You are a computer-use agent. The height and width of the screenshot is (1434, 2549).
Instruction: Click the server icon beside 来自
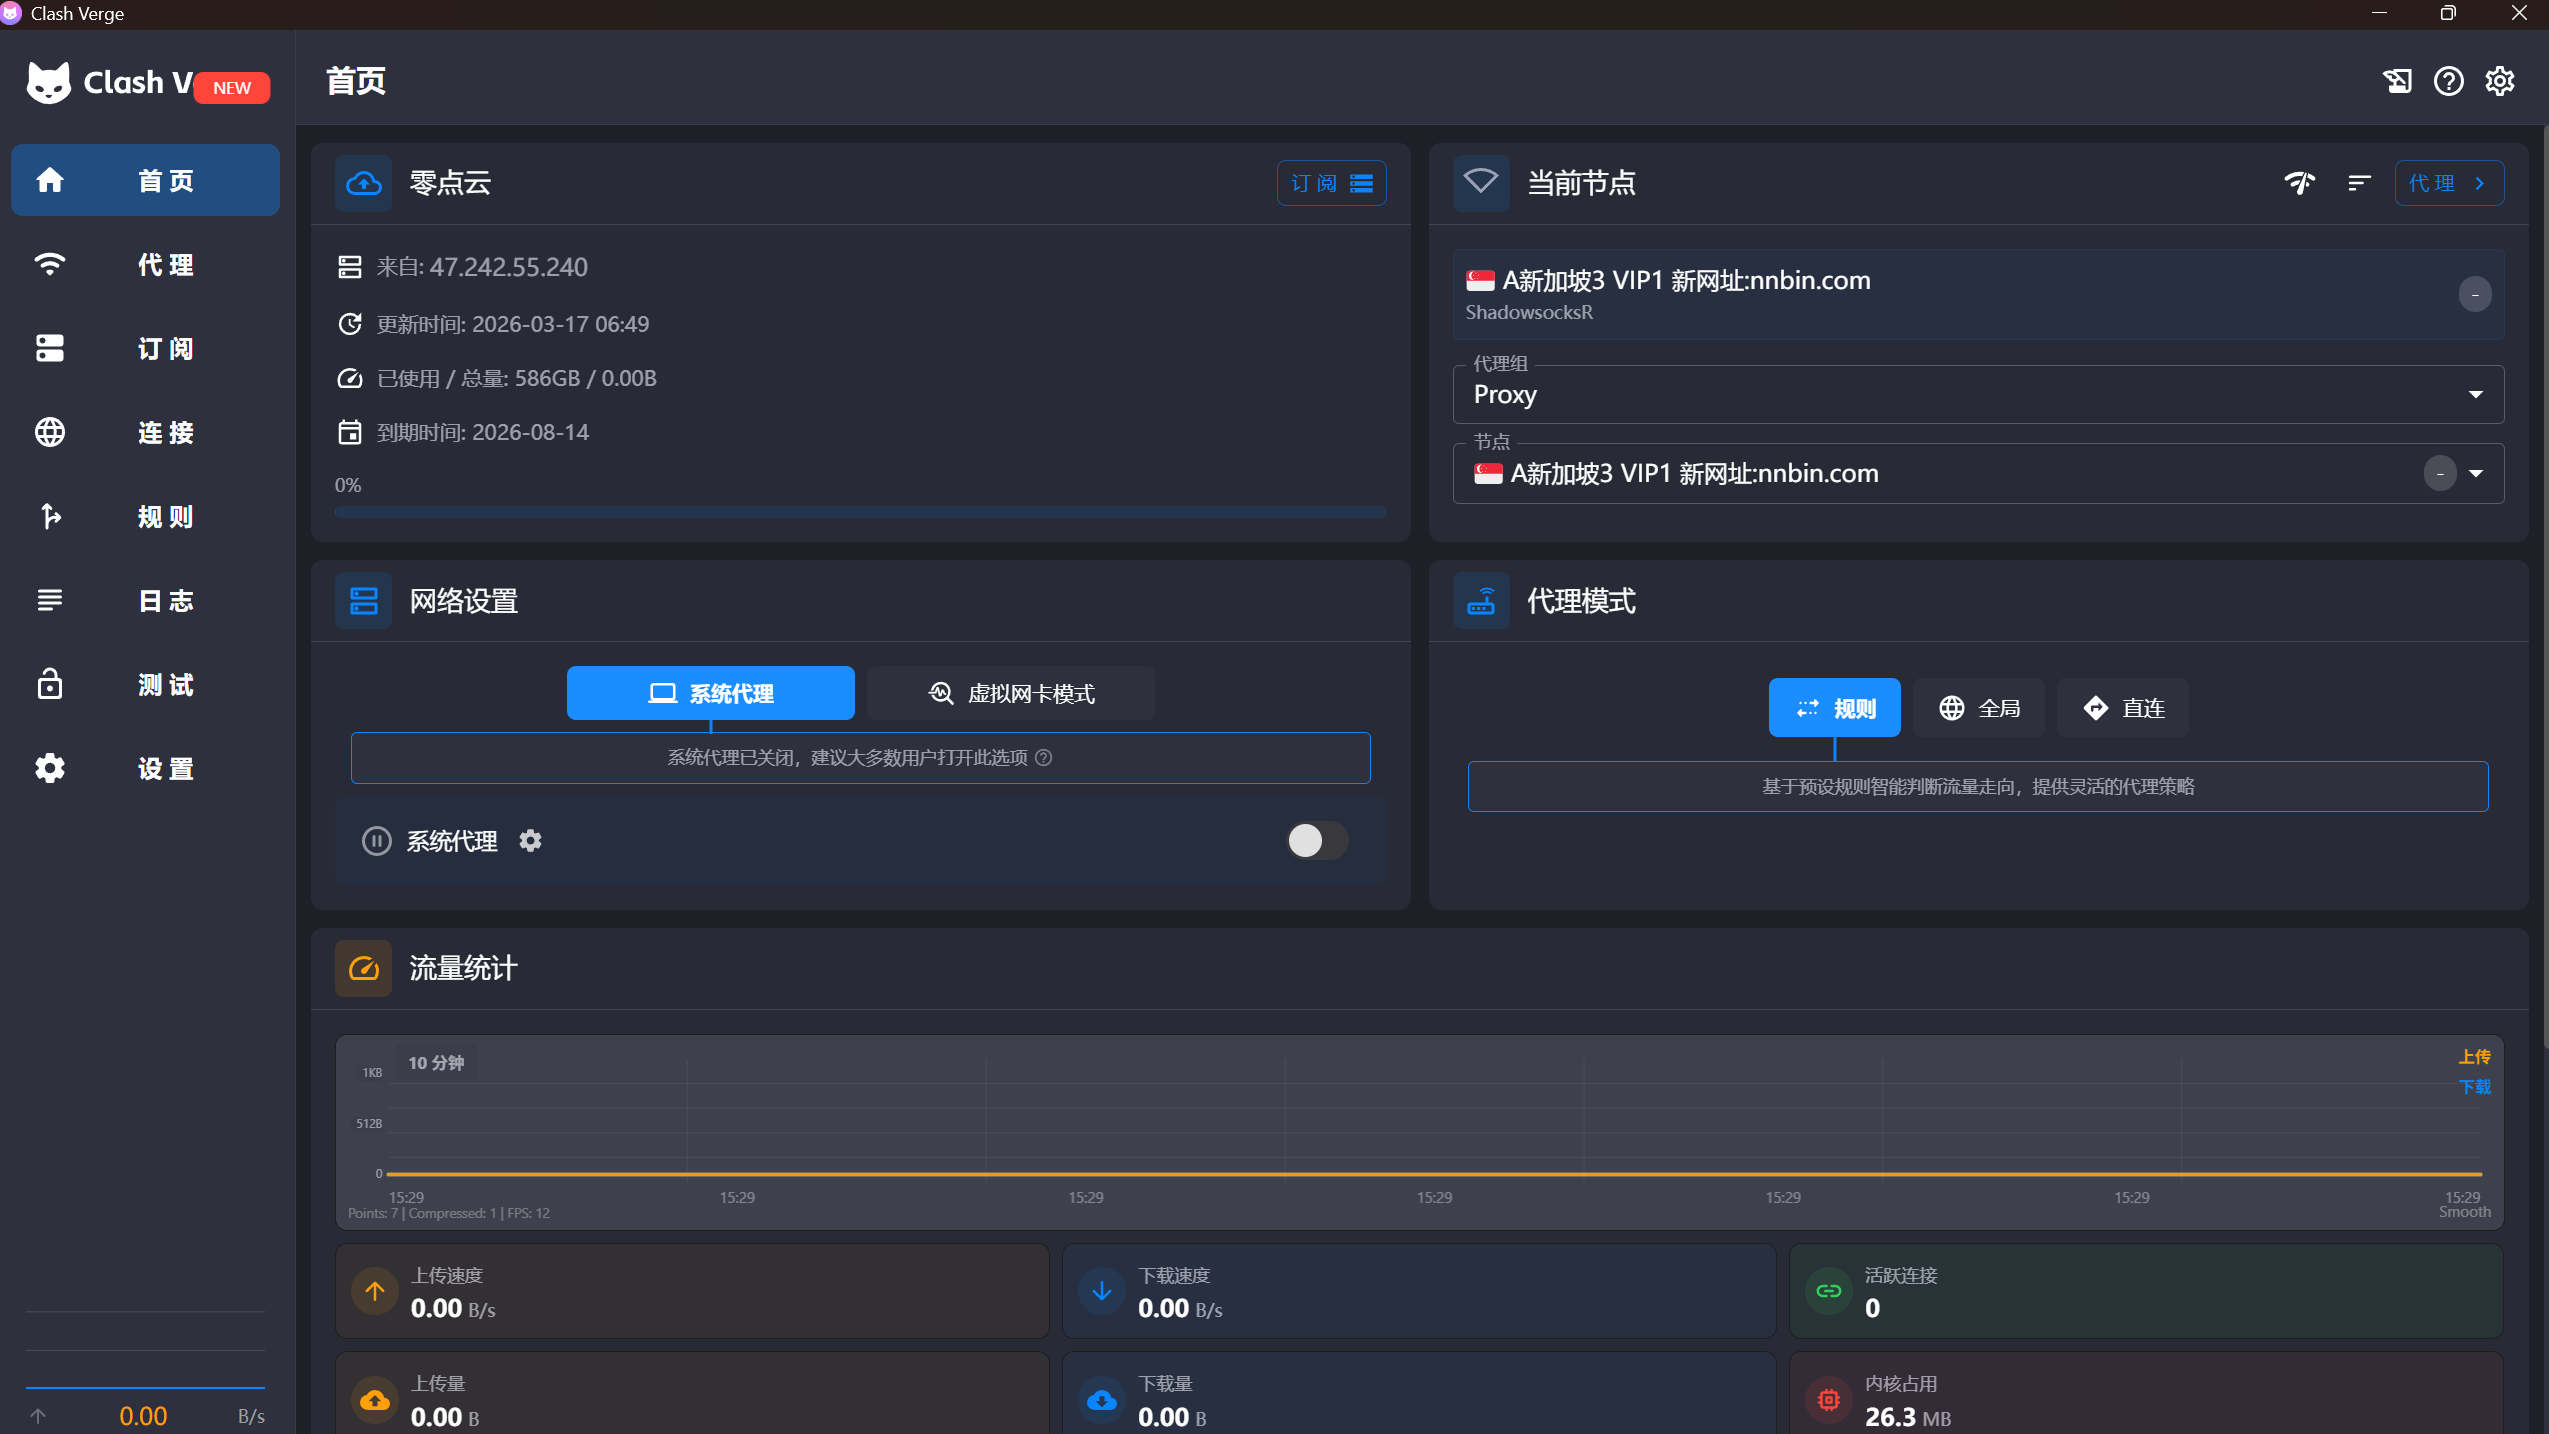point(349,267)
